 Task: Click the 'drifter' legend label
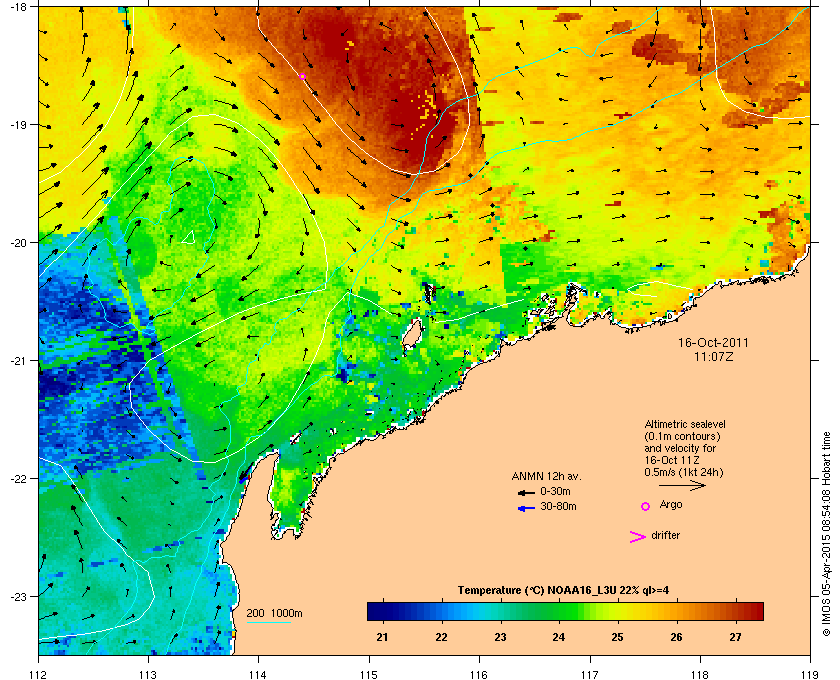pos(665,535)
